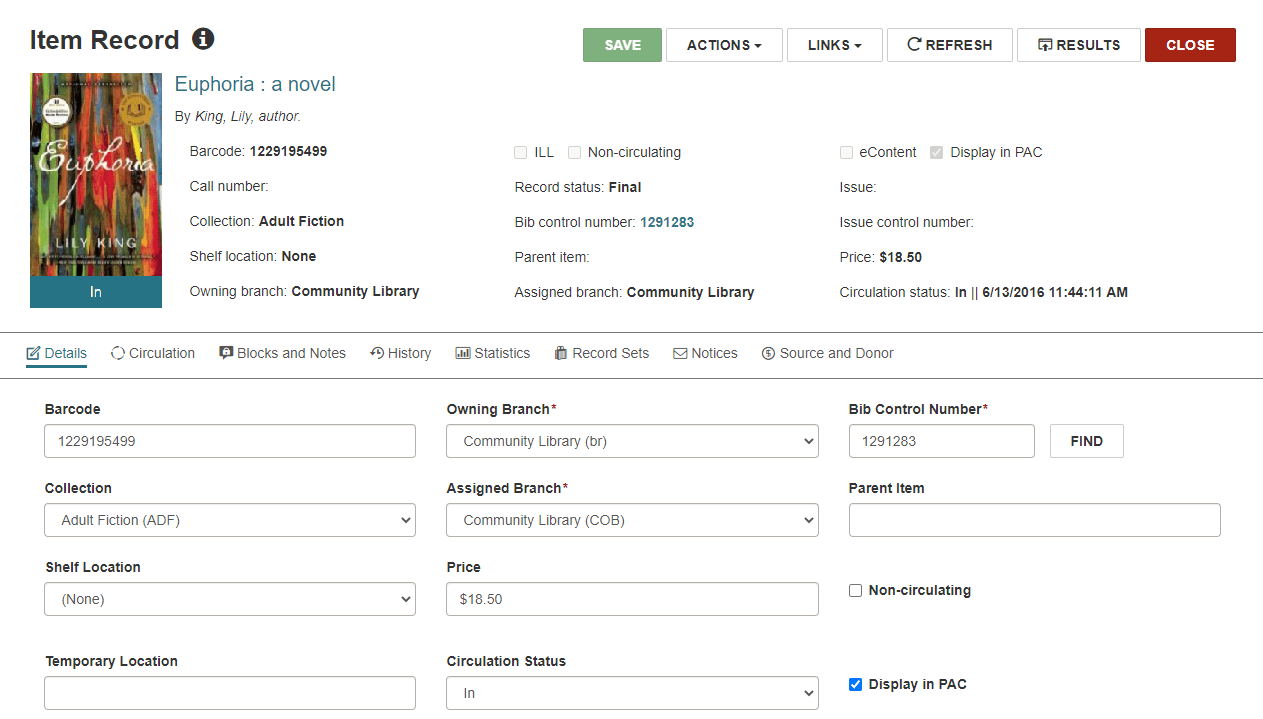The image size is (1263, 719).
Task: Open the Actions menu
Action: click(x=724, y=45)
